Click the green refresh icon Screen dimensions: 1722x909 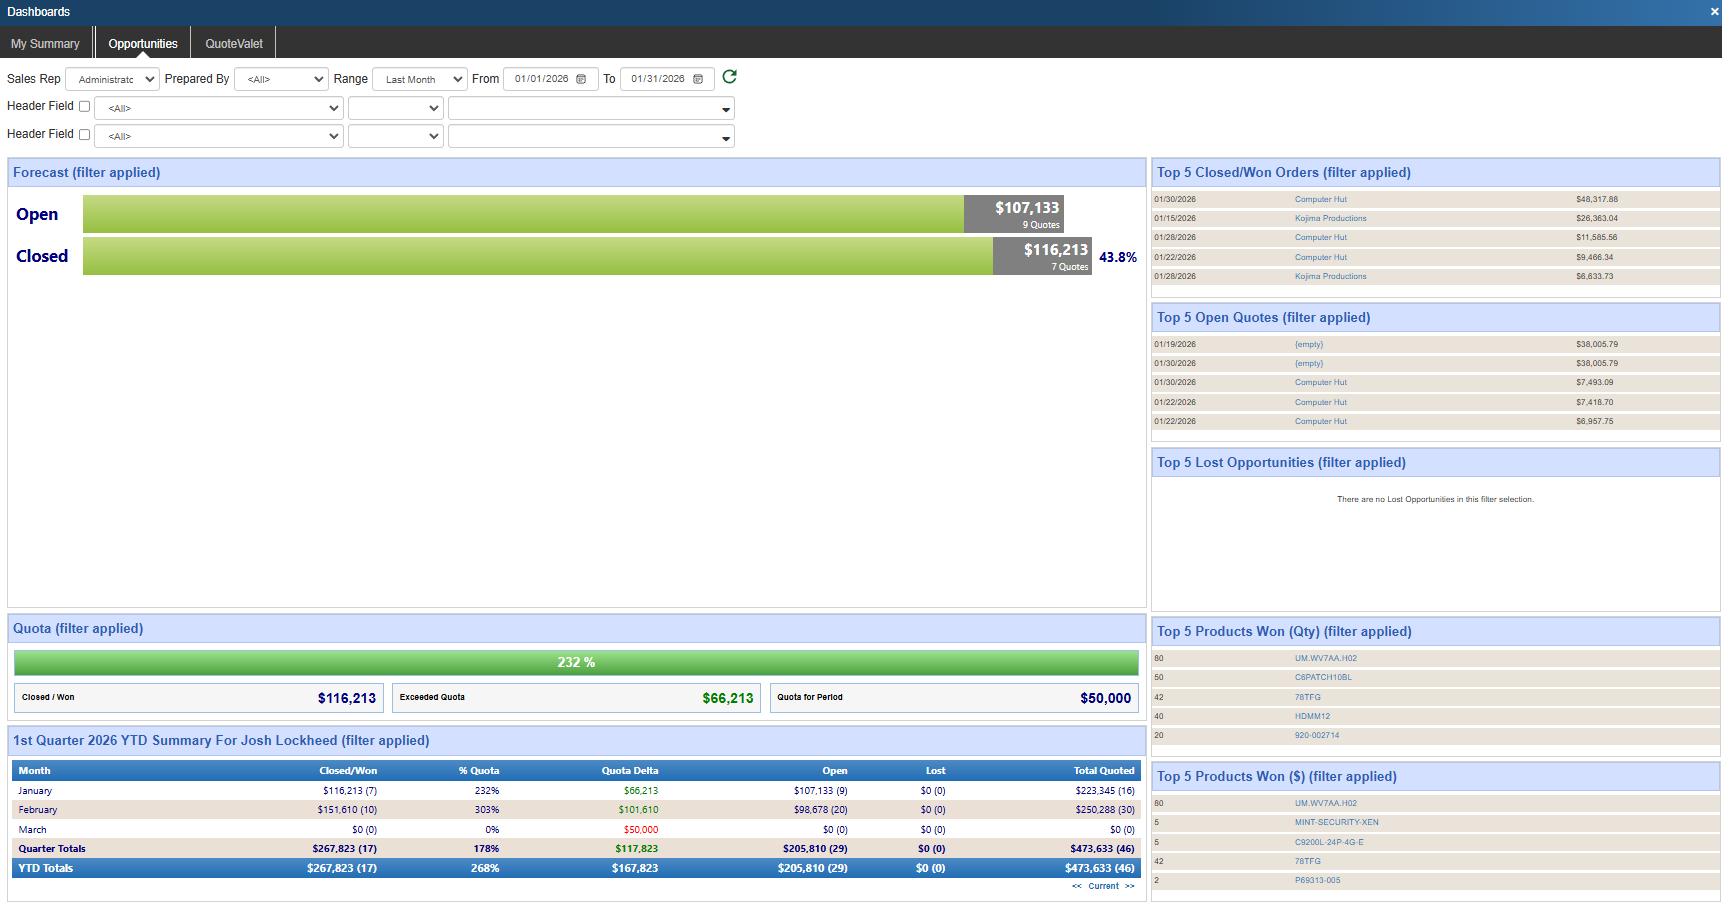(729, 77)
